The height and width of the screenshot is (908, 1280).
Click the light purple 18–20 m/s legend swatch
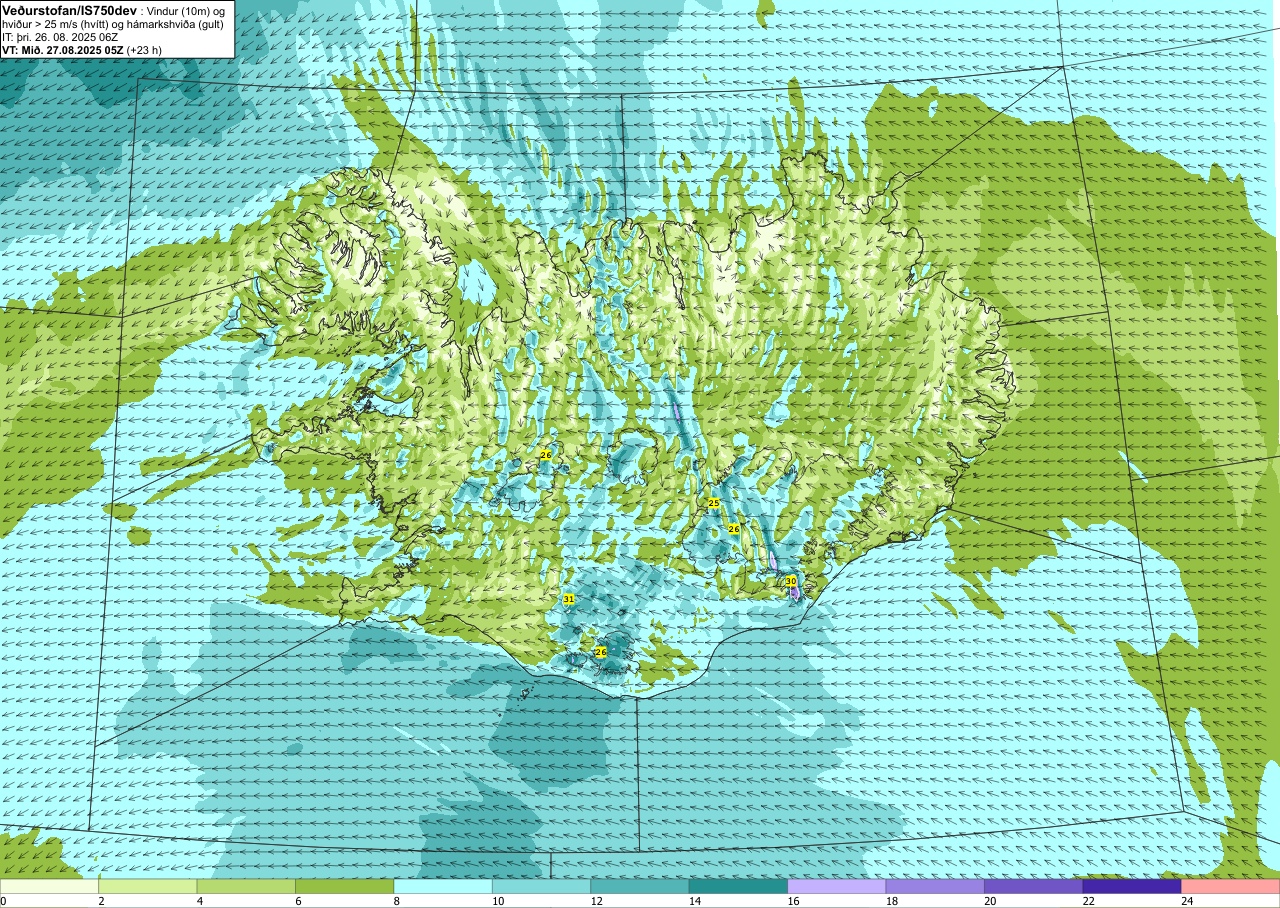935,886
